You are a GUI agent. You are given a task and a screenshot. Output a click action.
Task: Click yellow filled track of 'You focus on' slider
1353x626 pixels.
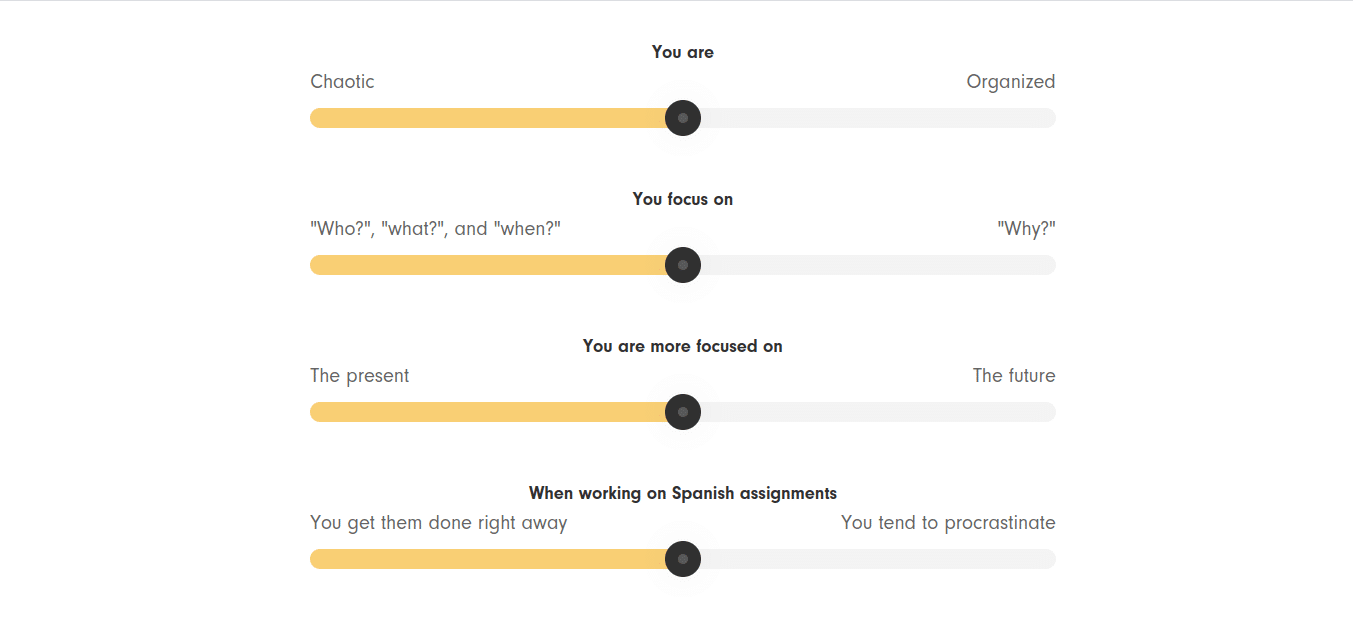(490, 265)
